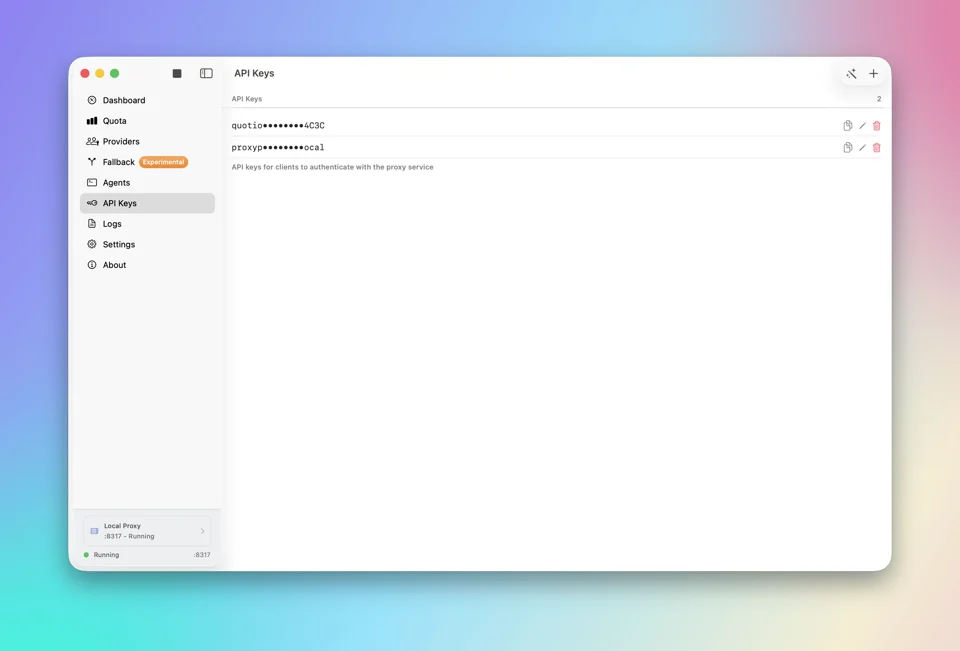Select Agents in the sidebar
Screen dimensions: 960x651
(x=147, y=183)
